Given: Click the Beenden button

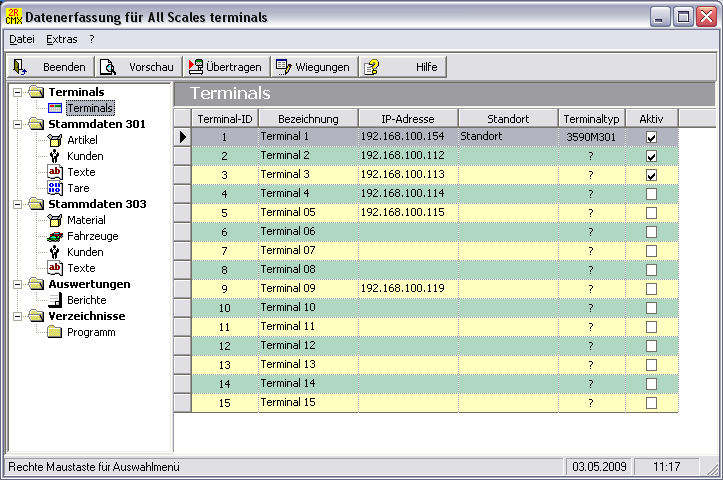Looking at the screenshot, I should point(51,67).
